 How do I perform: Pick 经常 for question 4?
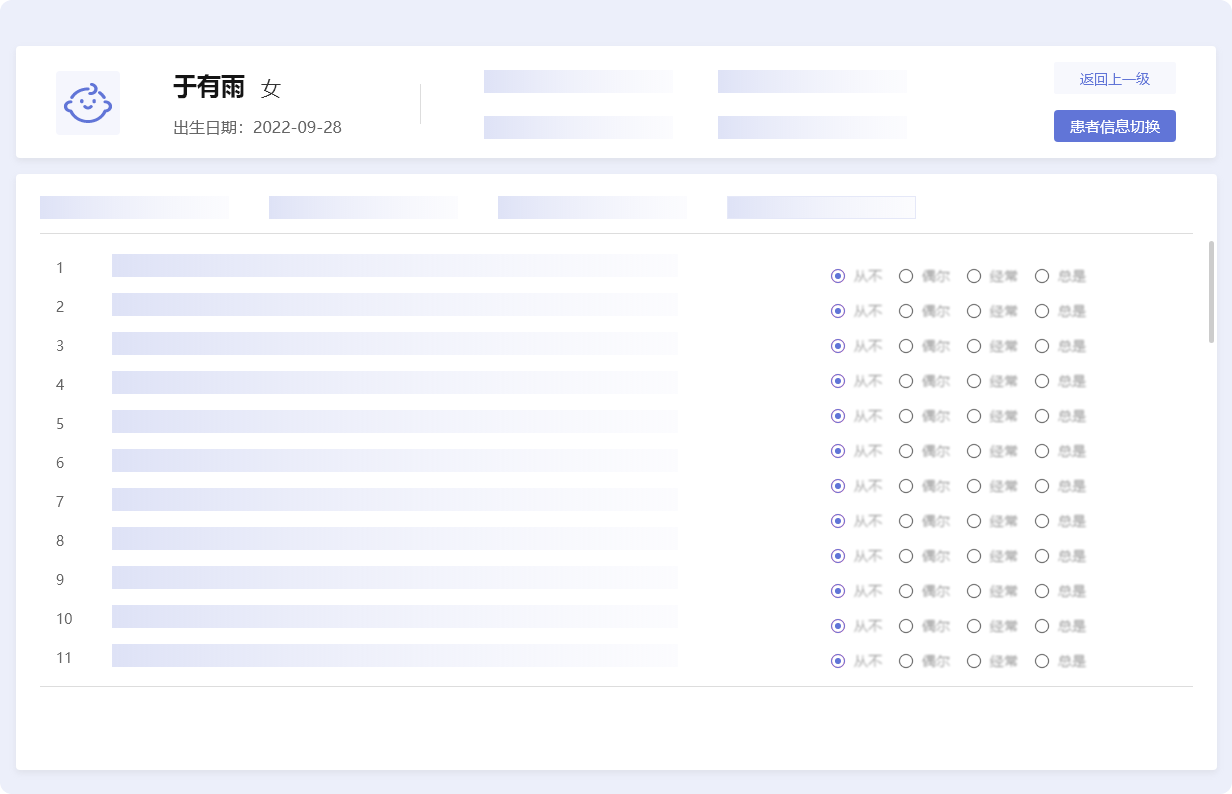tap(974, 381)
